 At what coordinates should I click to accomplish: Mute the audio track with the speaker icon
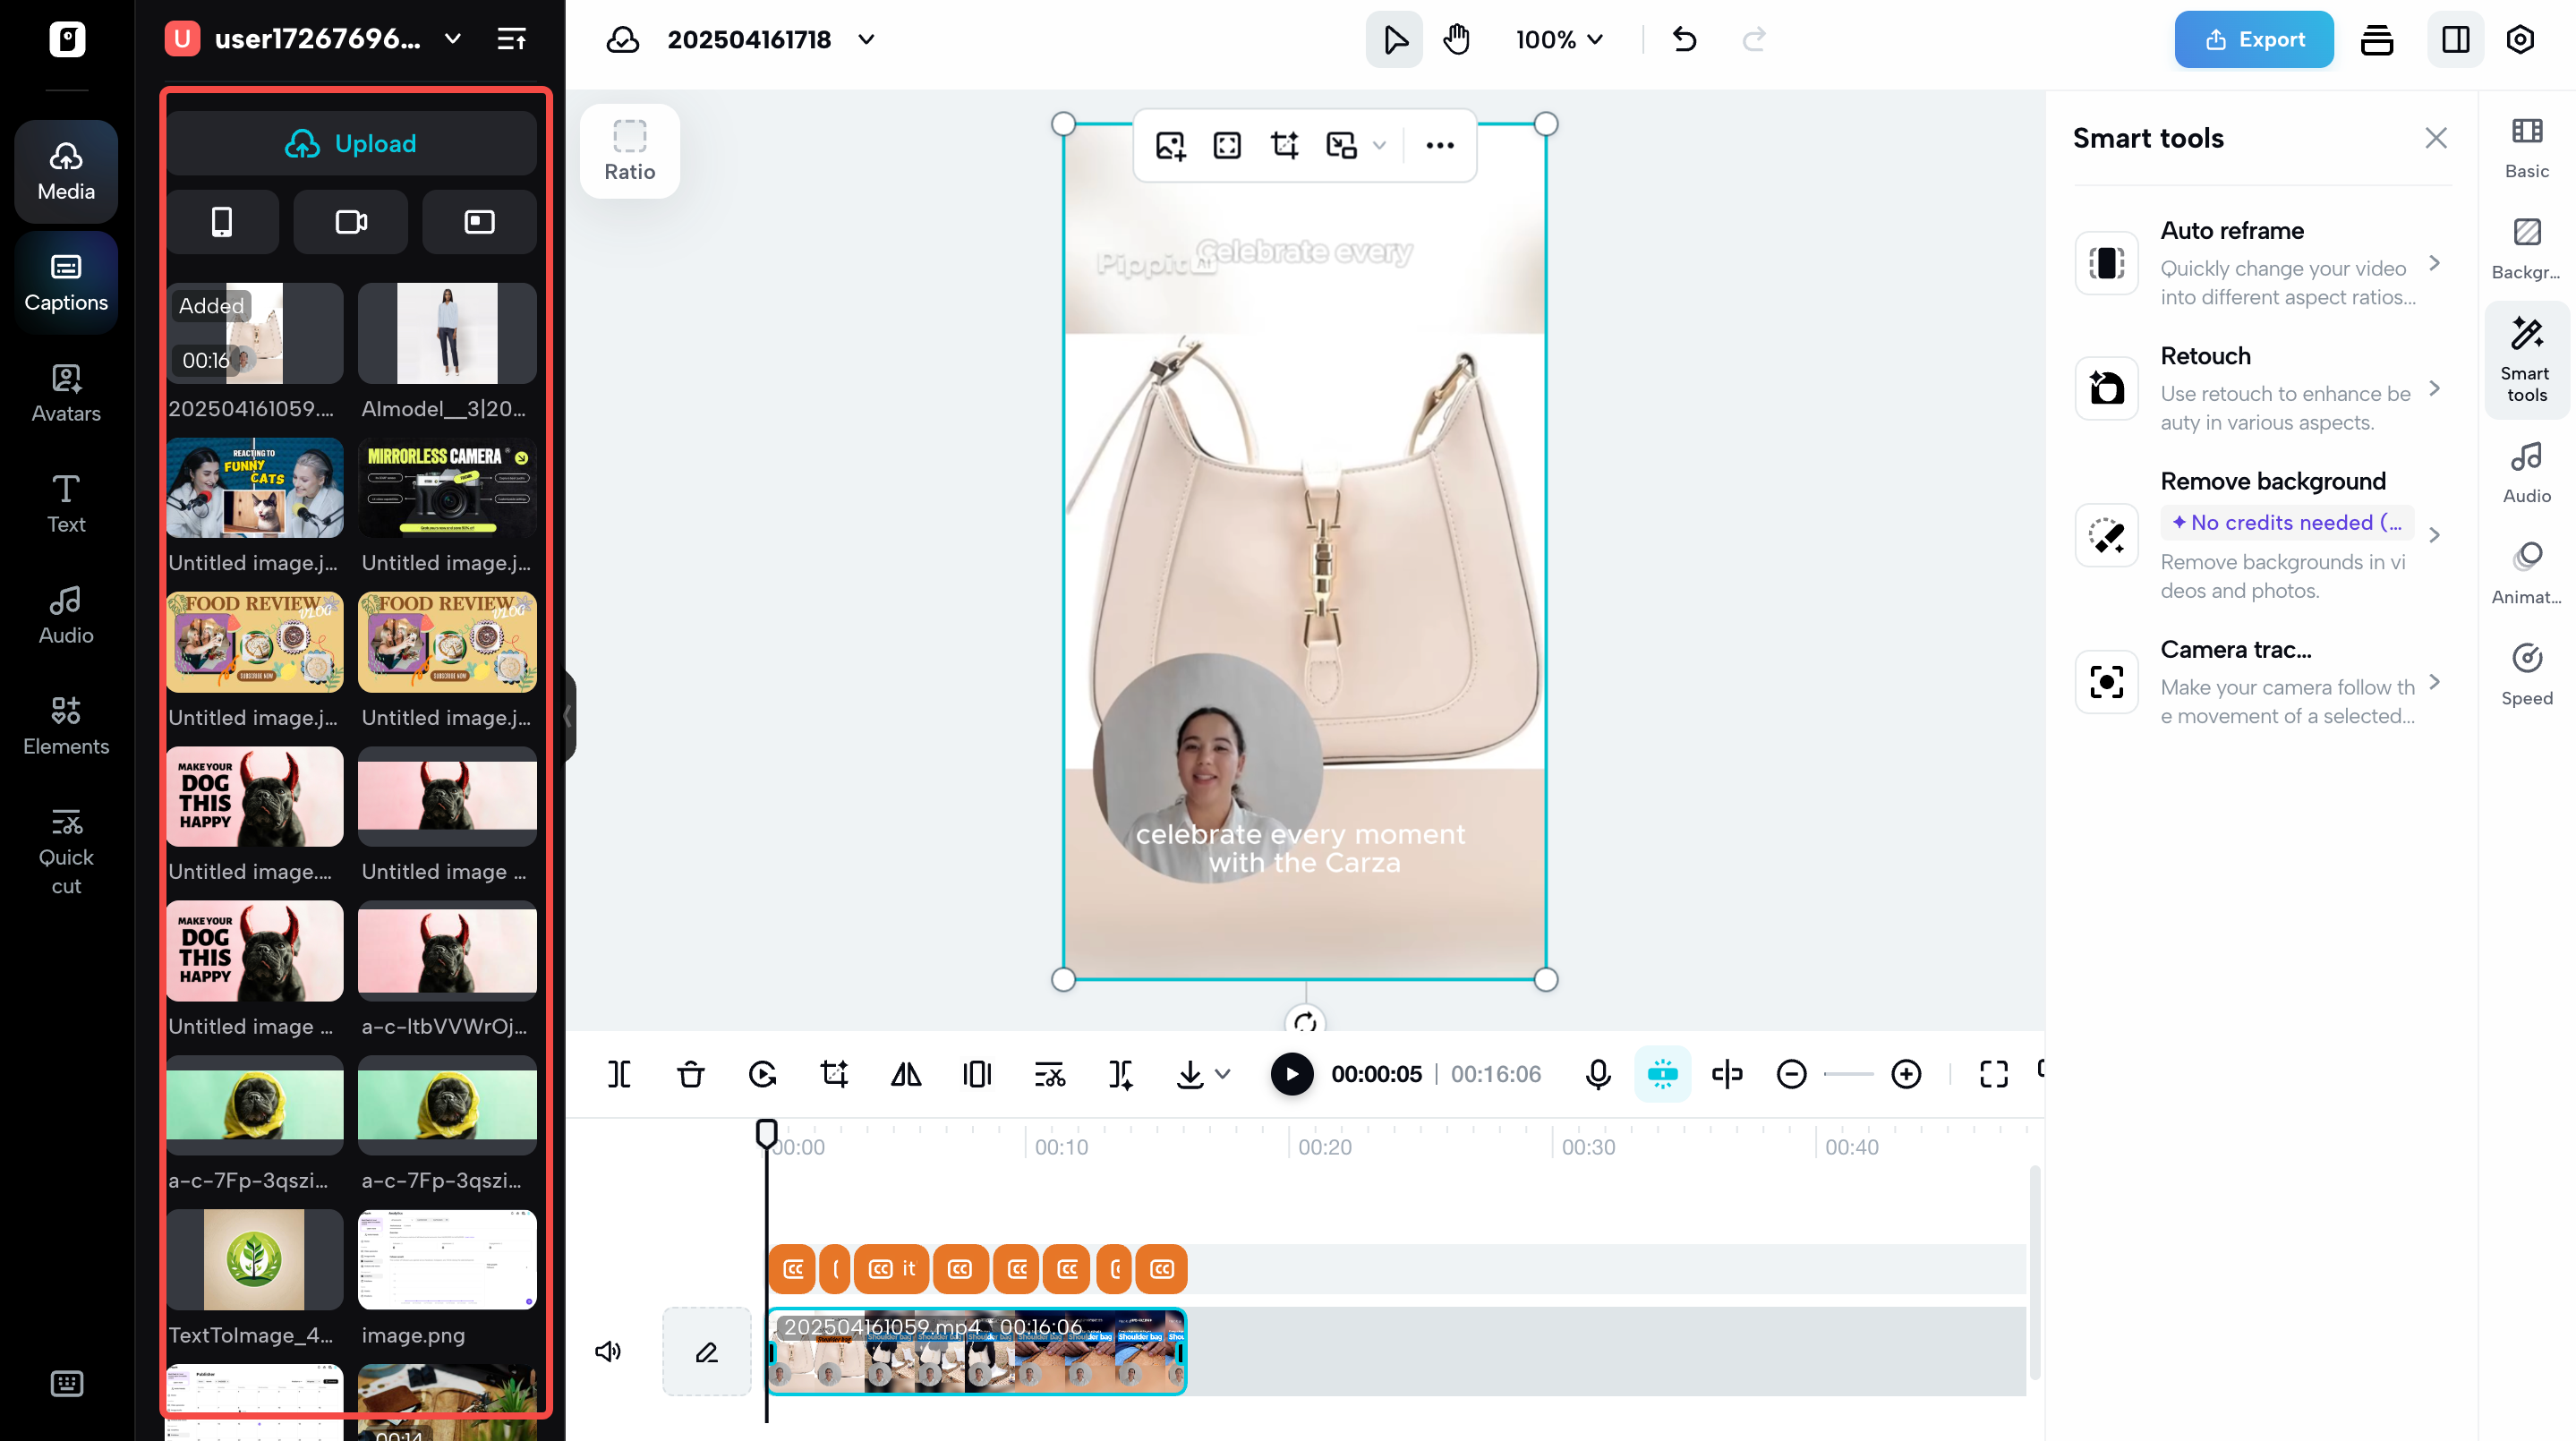pyautogui.click(x=607, y=1351)
